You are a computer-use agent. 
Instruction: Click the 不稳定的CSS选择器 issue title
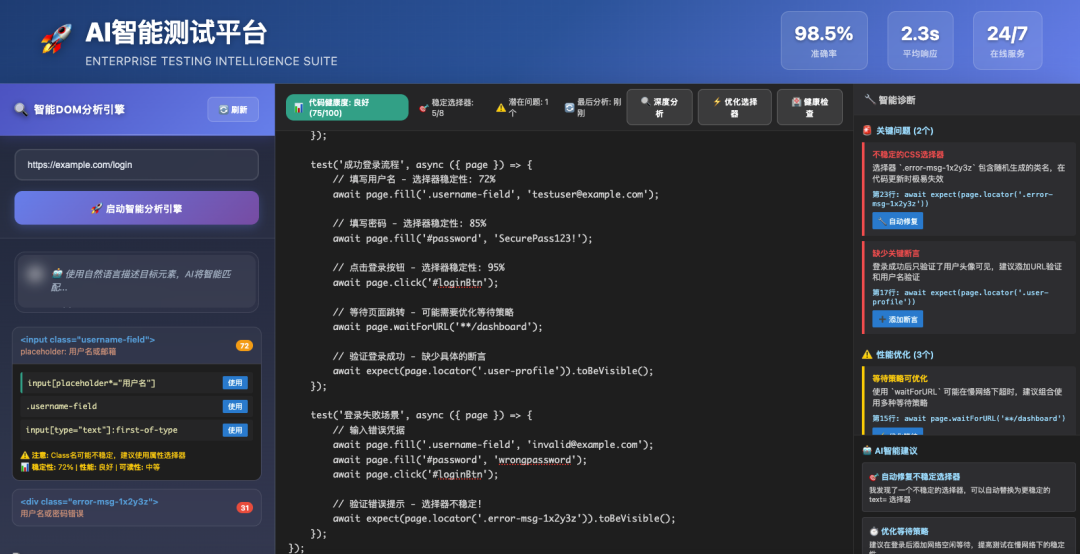tap(908, 154)
